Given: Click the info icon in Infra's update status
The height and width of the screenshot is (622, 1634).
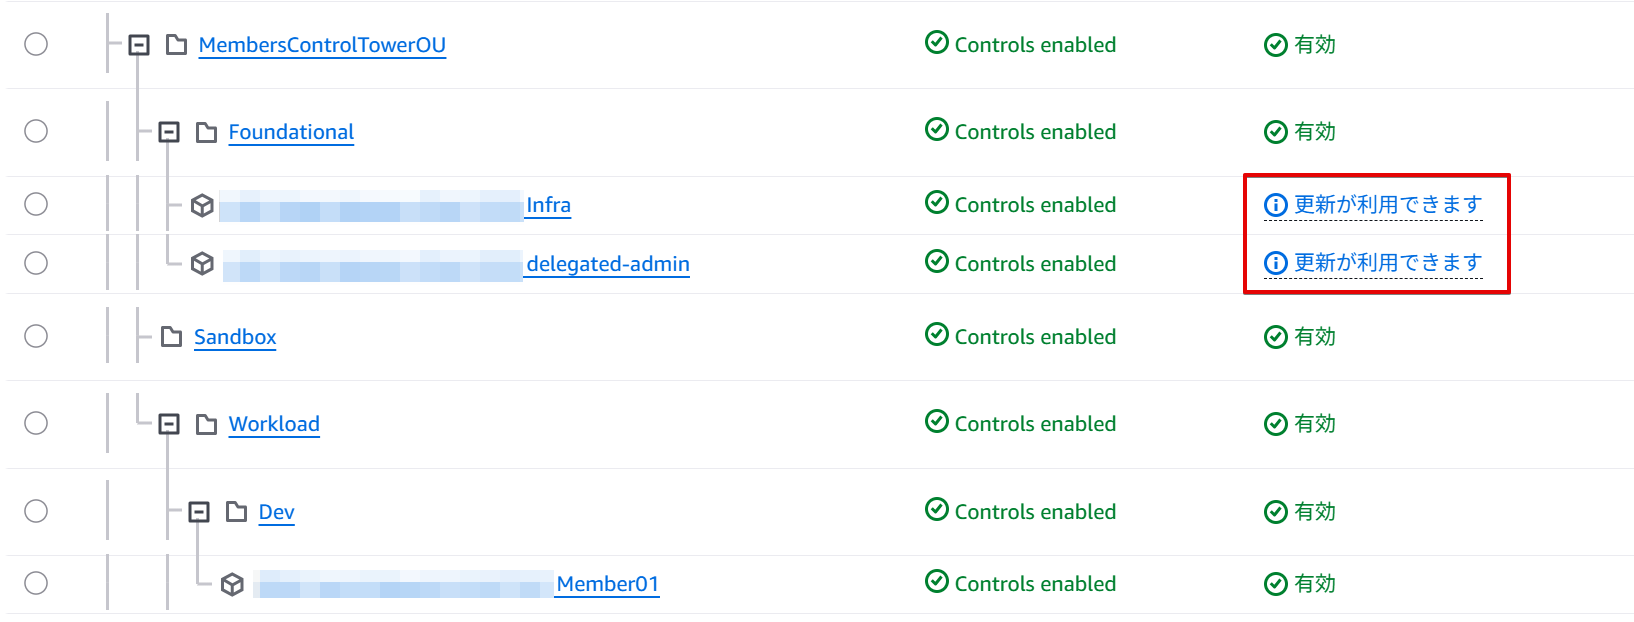Looking at the screenshot, I should [1275, 205].
